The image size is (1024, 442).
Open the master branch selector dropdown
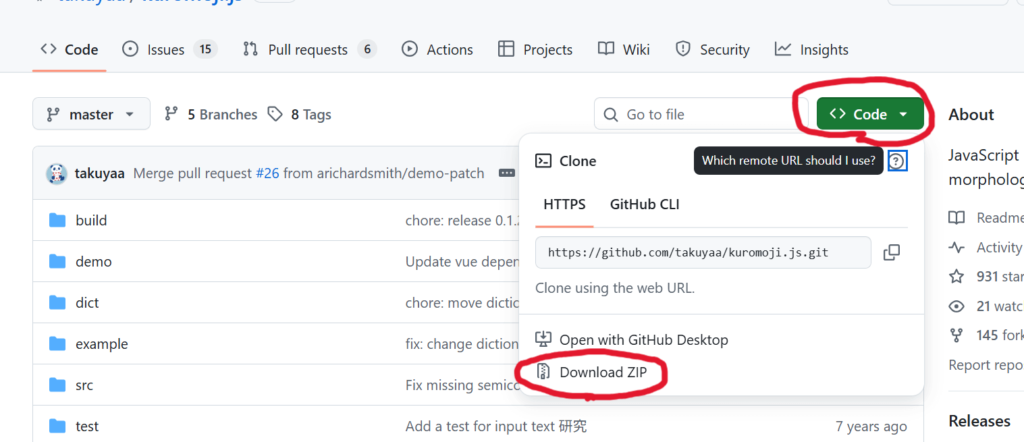(x=91, y=114)
